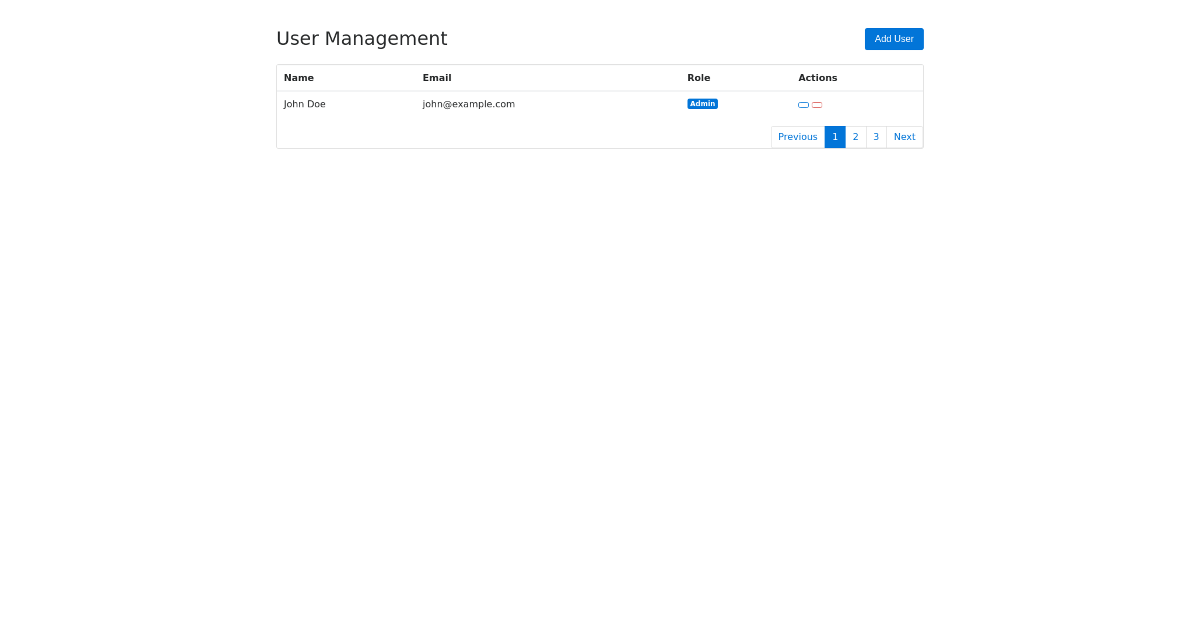Open the Previous page

point(797,137)
